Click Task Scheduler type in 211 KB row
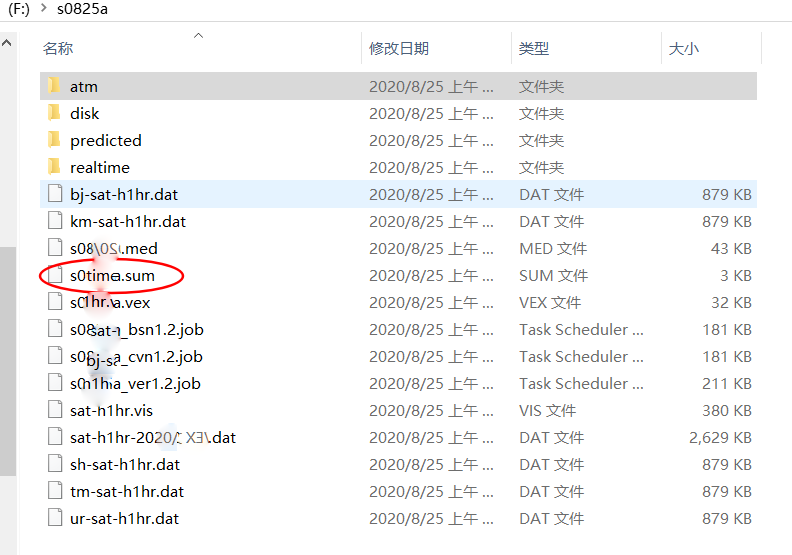792x555 pixels. tap(581, 384)
